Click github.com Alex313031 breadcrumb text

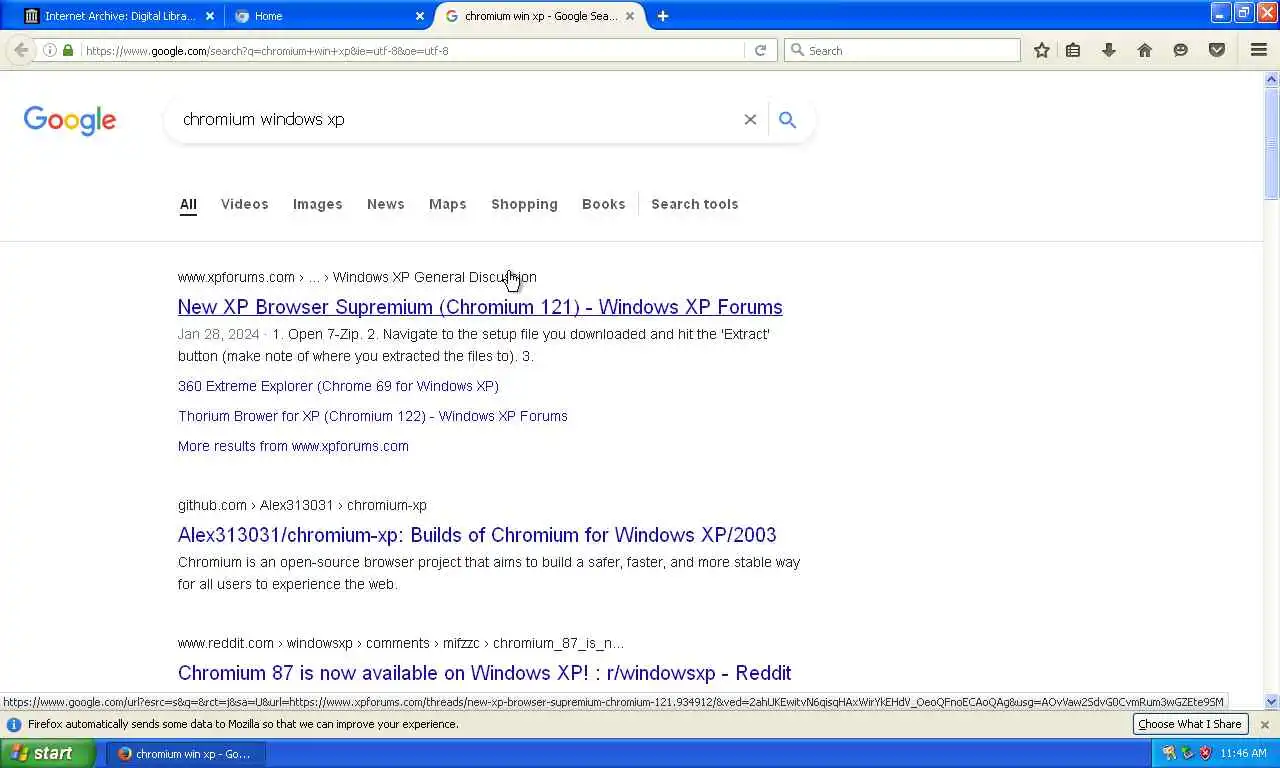302,505
